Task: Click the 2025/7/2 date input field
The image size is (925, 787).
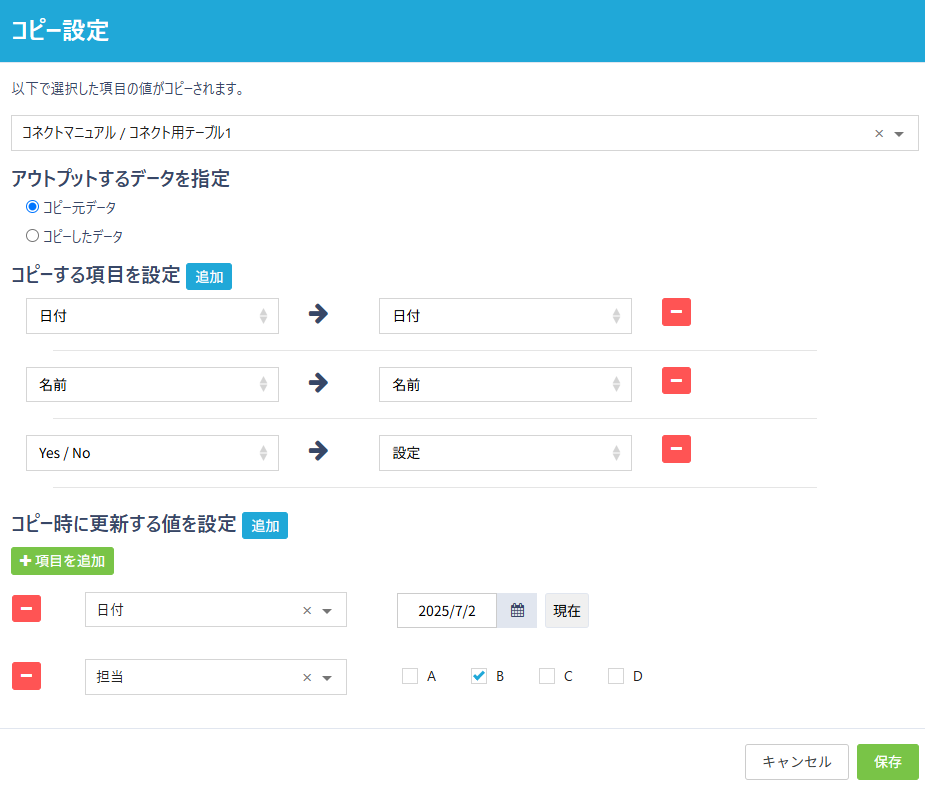Action: [447, 611]
